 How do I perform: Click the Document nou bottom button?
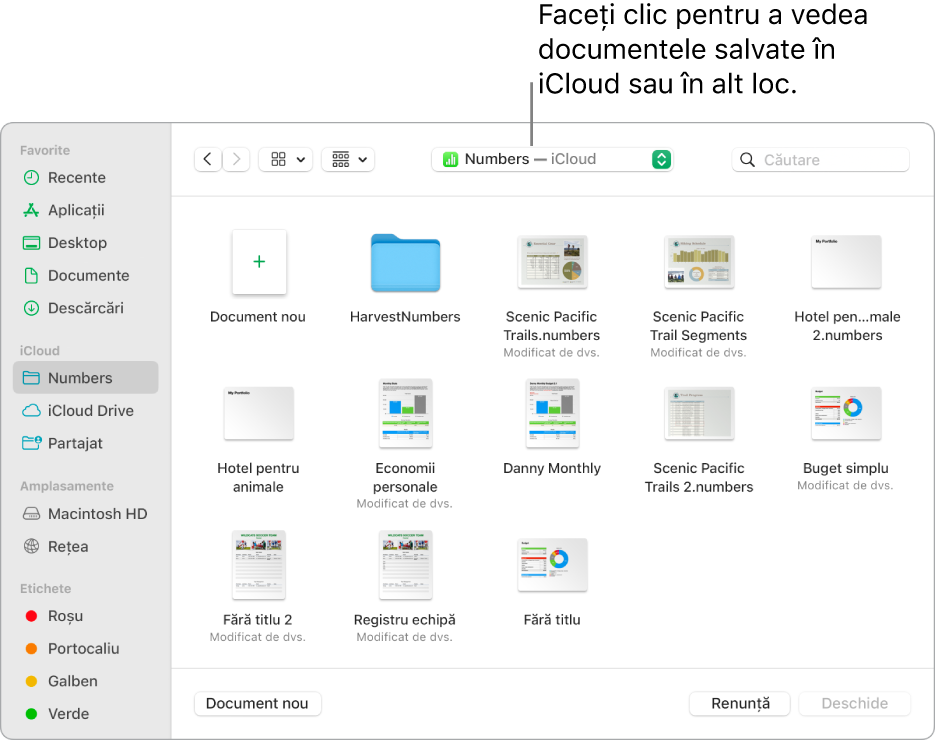[x=258, y=704]
